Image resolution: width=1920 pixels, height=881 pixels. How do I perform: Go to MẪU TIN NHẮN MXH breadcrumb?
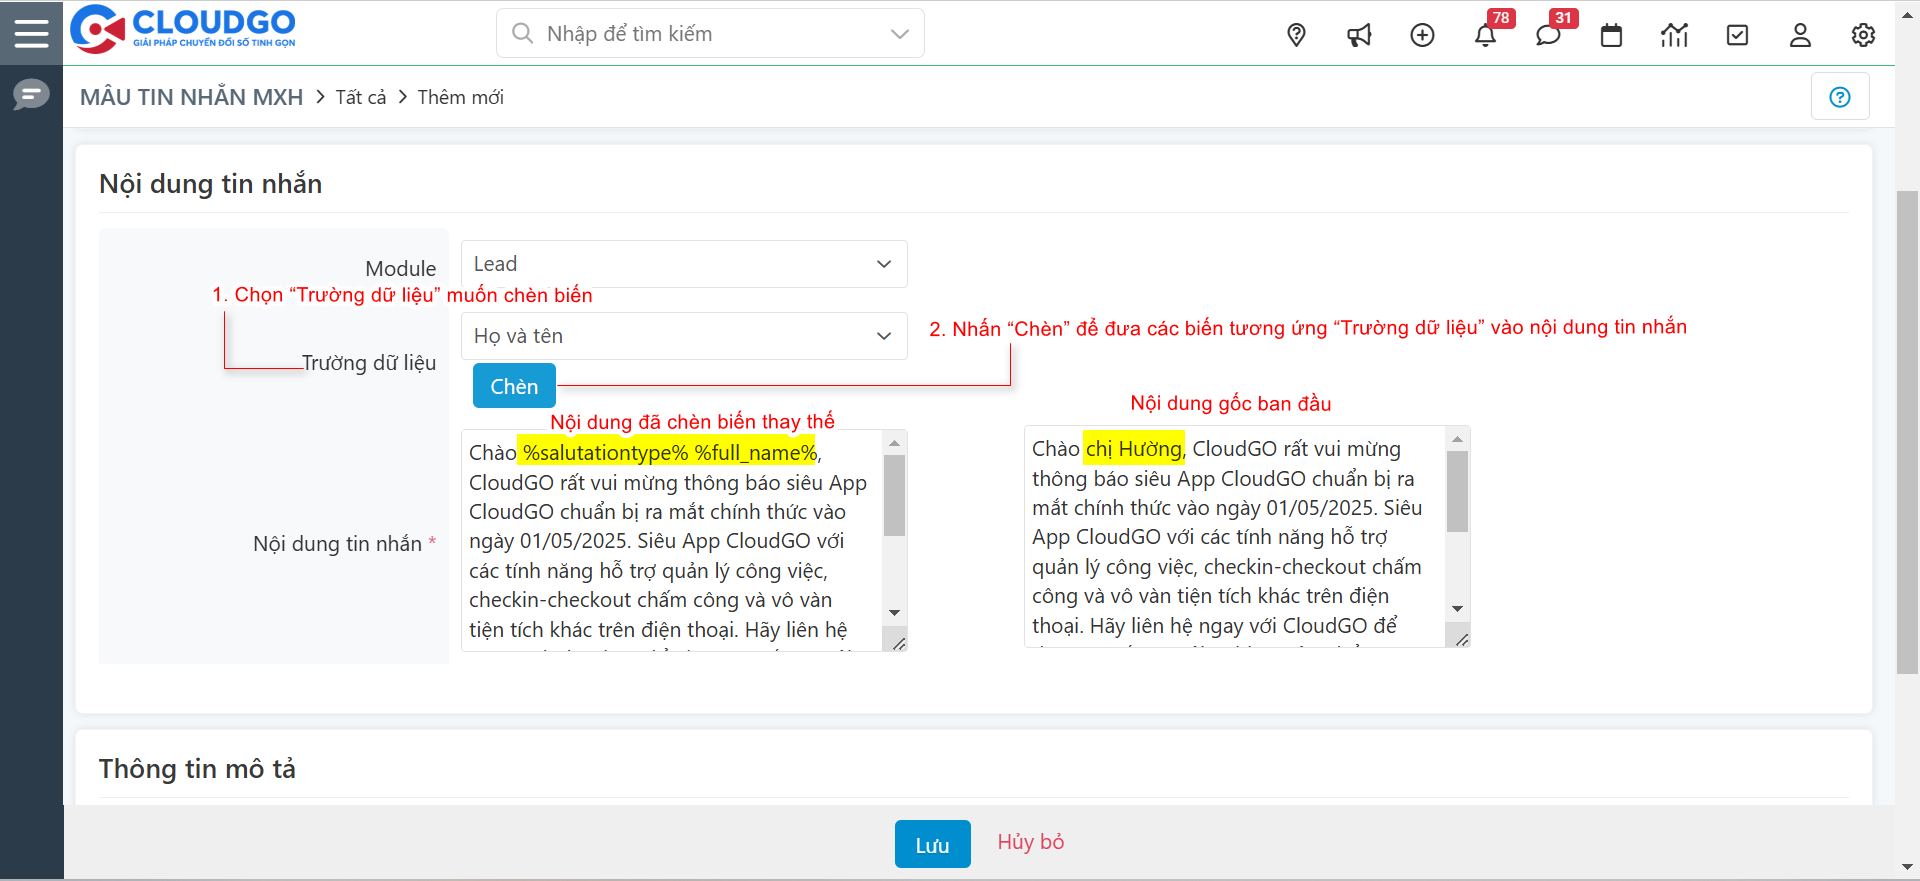(191, 97)
